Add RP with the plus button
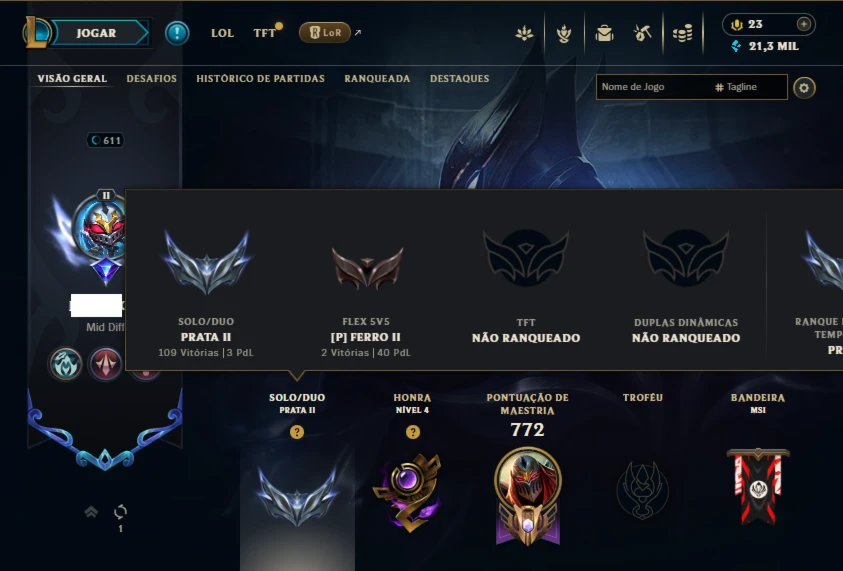 [x=804, y=24]
